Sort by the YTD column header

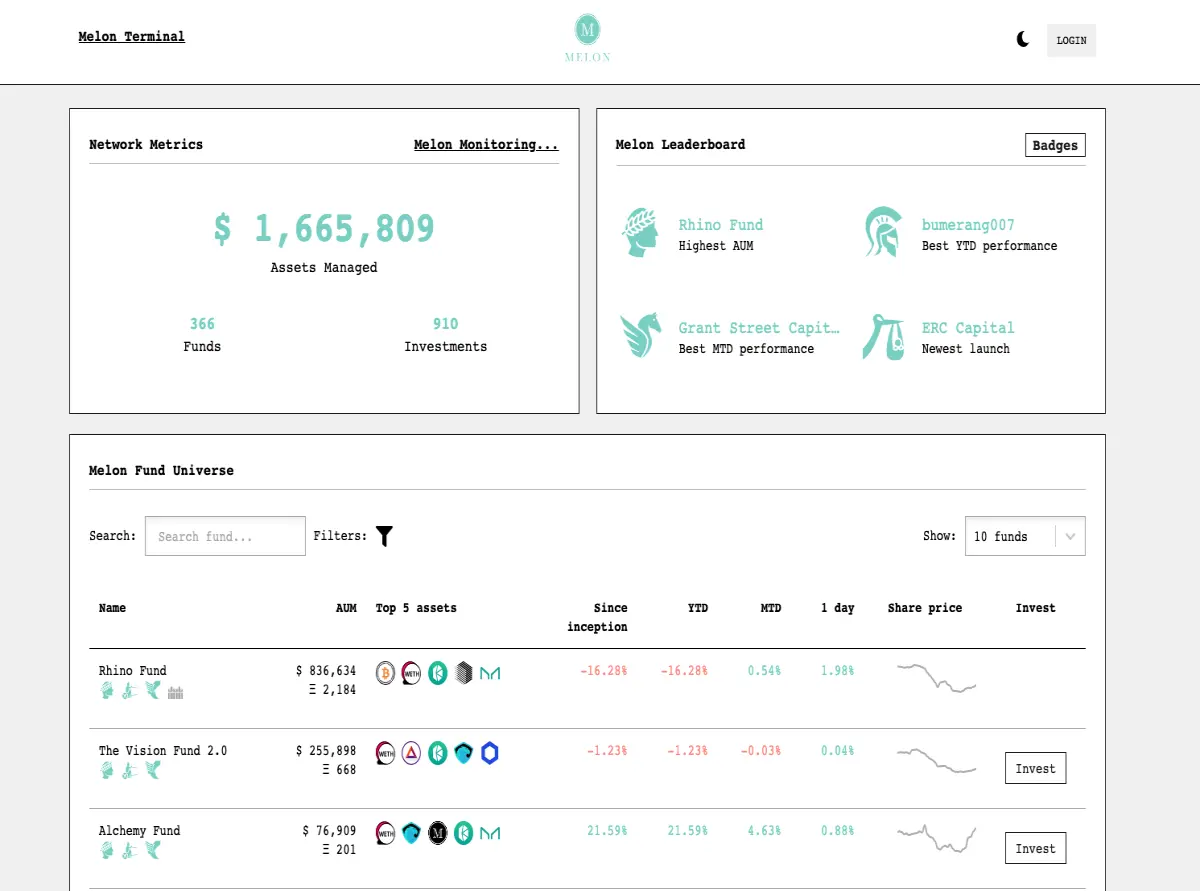(697, 608)
